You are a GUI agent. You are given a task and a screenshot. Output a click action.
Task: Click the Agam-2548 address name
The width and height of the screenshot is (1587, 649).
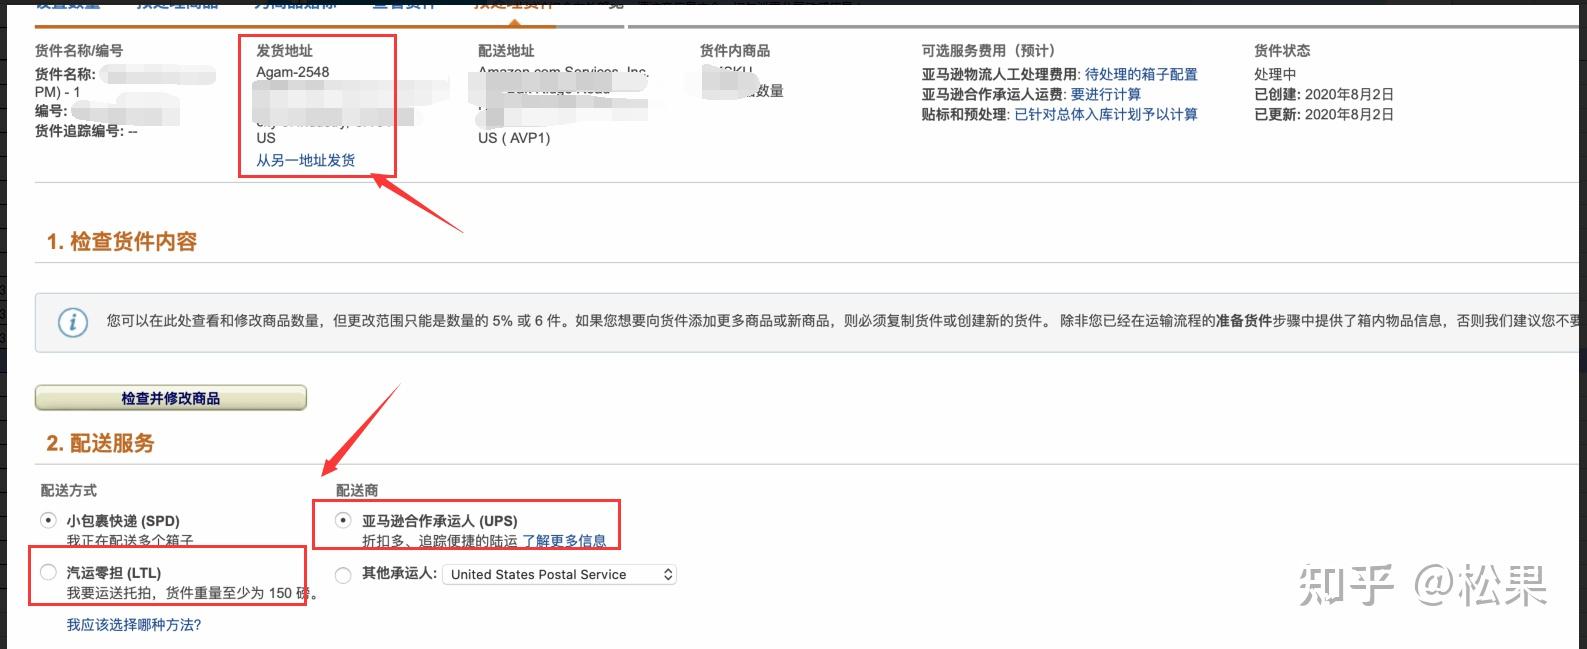[x=293, y=72]
